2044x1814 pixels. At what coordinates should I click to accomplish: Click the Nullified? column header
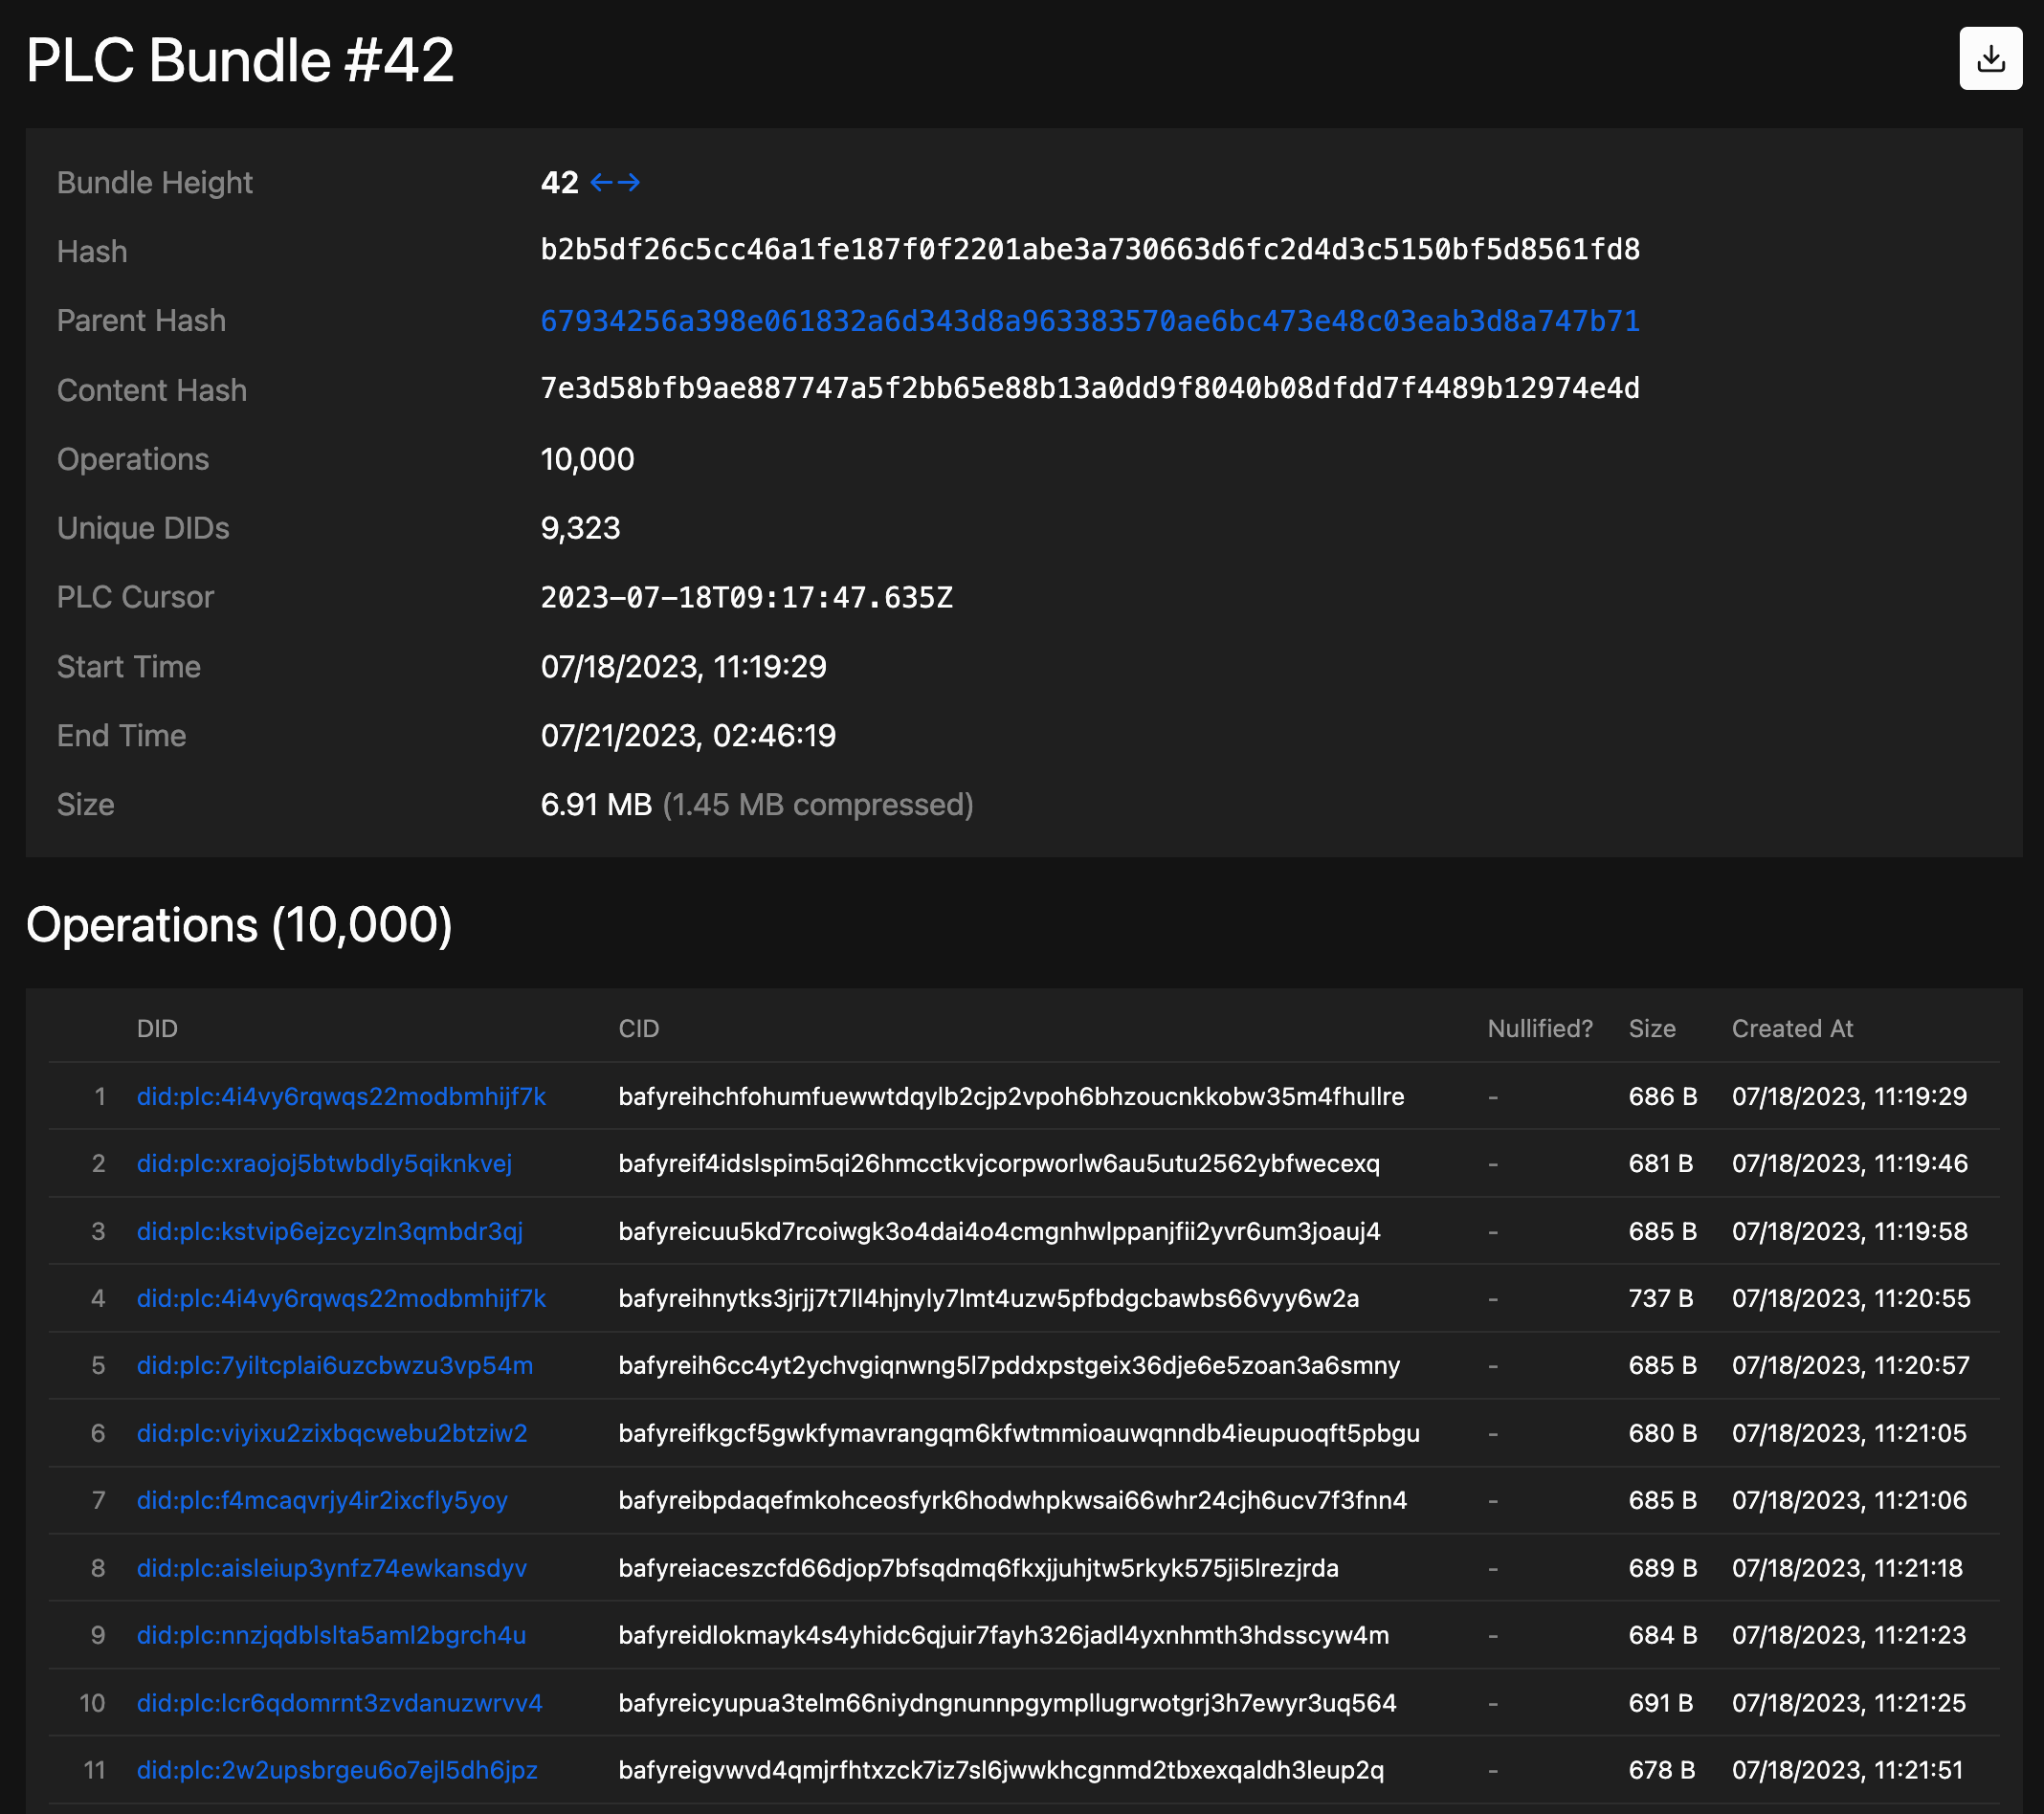click(x=1539, y=1028)
